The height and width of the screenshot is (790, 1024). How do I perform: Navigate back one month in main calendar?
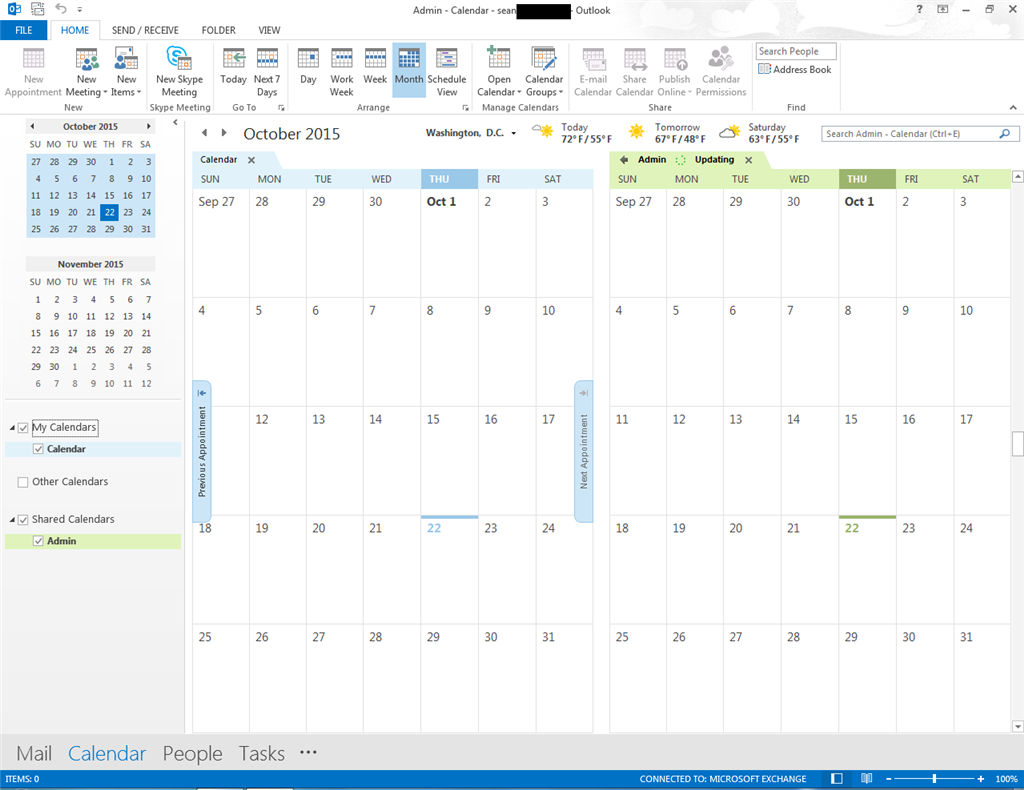tap(204, 133)
